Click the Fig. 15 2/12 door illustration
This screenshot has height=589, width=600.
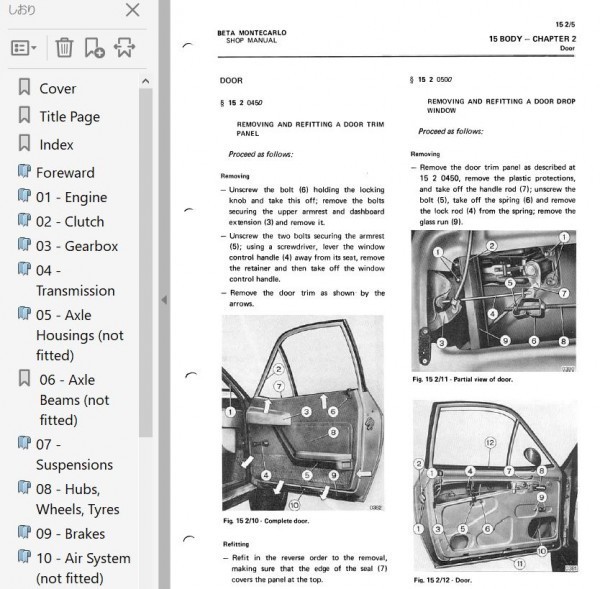click(496, 486)
